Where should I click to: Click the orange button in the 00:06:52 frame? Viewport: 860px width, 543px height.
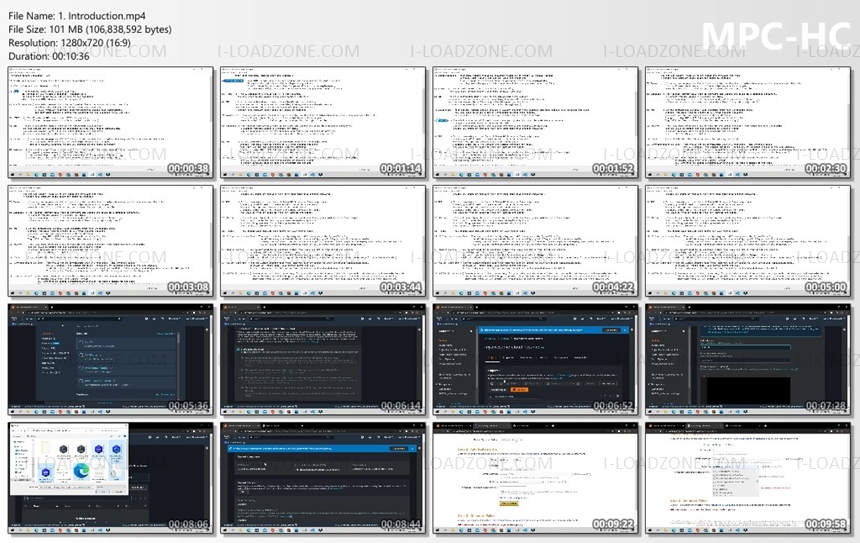pyautogui.click(x=519, y=389)
